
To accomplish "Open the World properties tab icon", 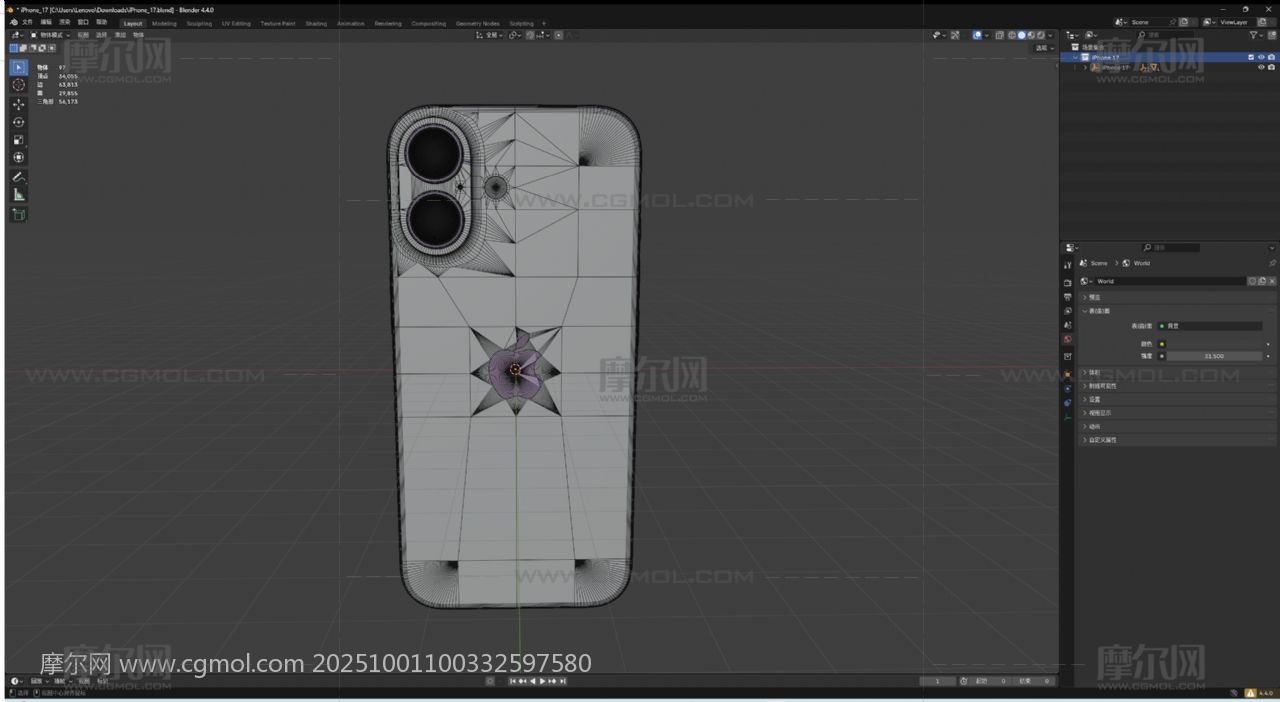I will [1068, 339].
